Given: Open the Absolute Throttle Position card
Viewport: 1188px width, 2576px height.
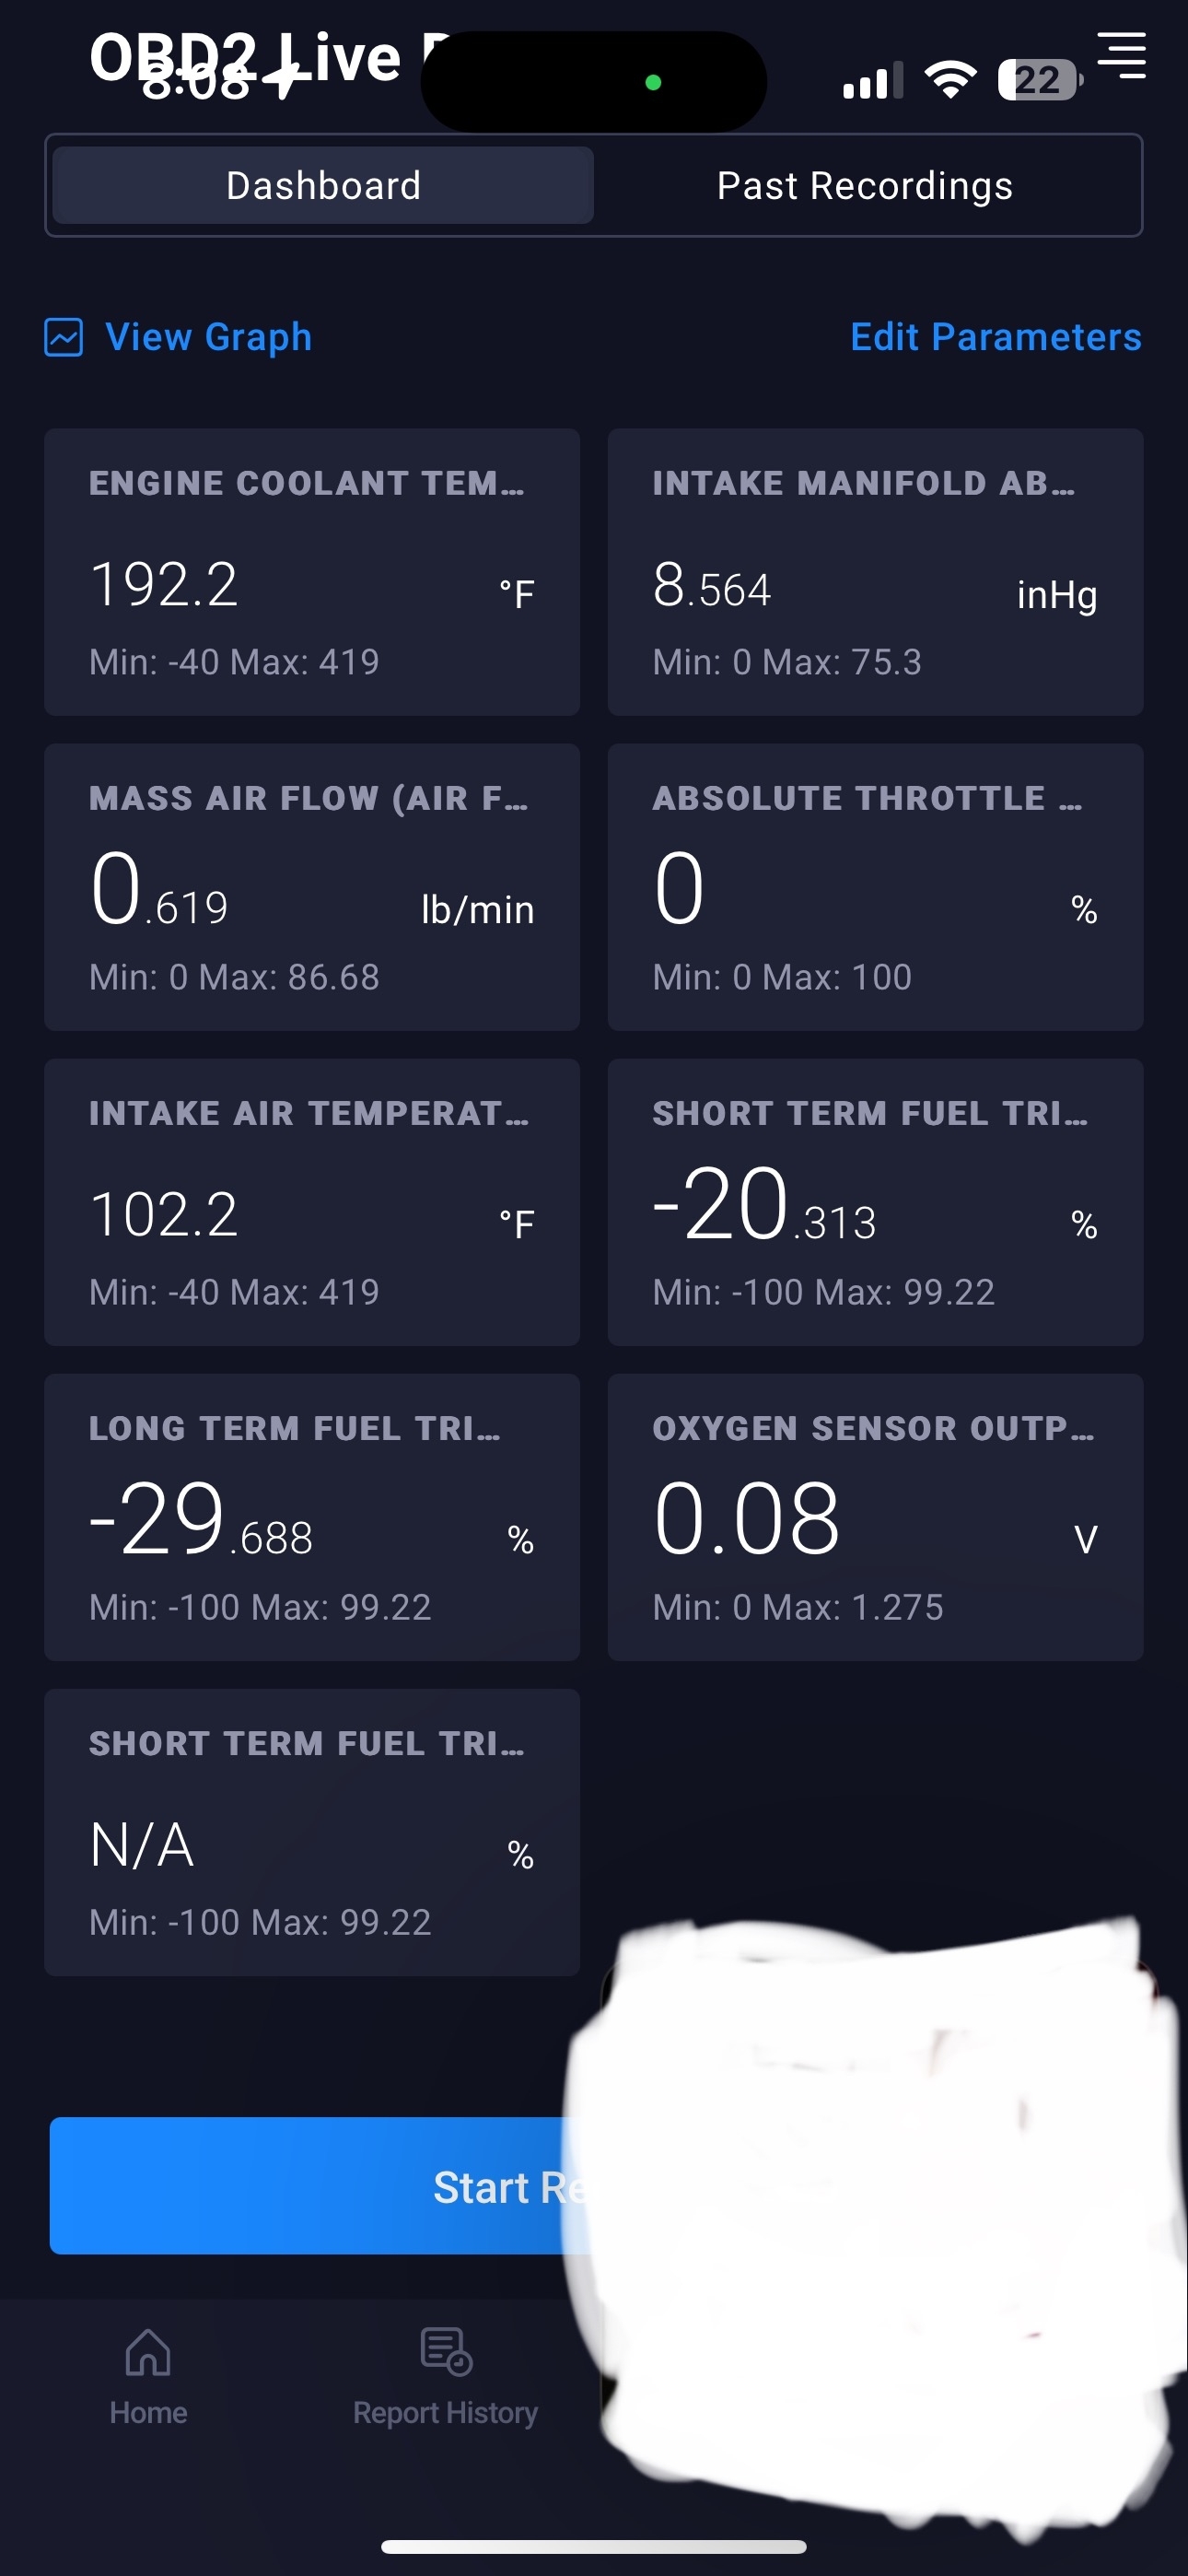Looking at the screenshot, I should coord(875,887).
